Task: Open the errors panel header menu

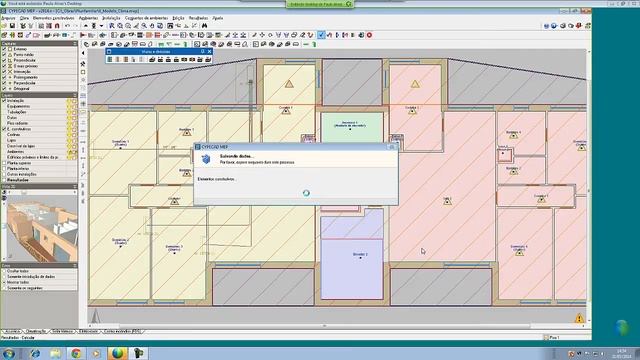Action: (75, 265)
